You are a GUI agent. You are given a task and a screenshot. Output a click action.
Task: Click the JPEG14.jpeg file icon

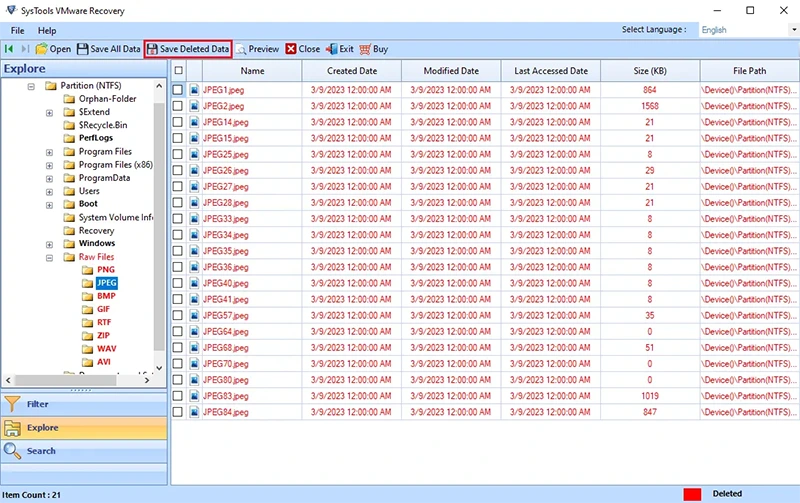click(194, 122)
